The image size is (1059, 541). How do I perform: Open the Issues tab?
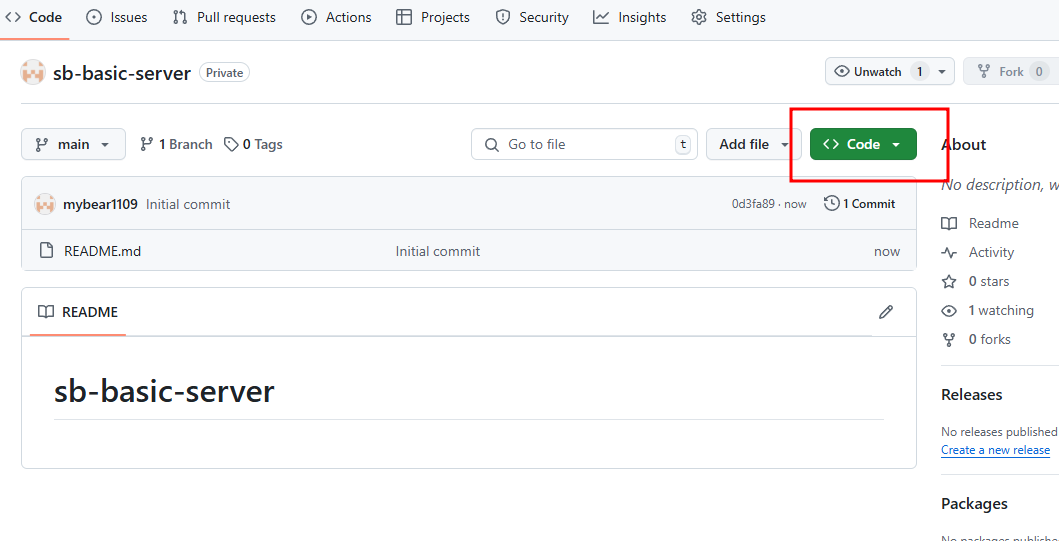pyautogui.click(x=116, y=18)
